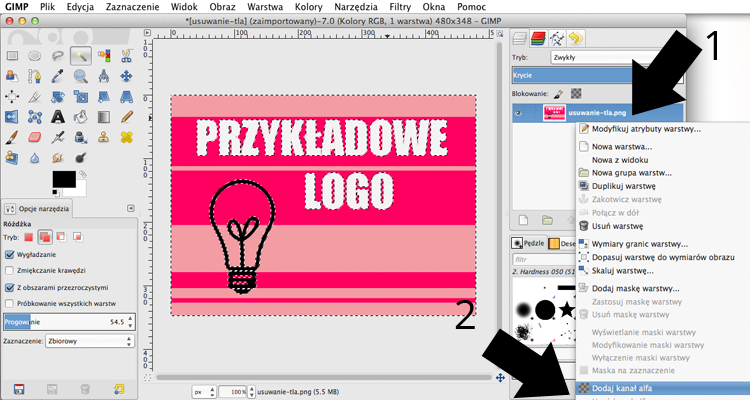Image resolution: width=750 pixels, height=400 pixels.
Task: Choose Usuń warstwę menu entry
Action: coord(663,226)
